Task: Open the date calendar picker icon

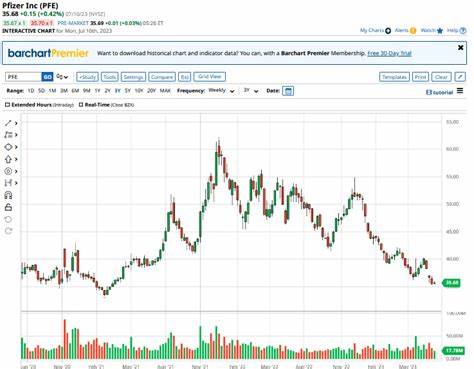Action: point(288,91)
